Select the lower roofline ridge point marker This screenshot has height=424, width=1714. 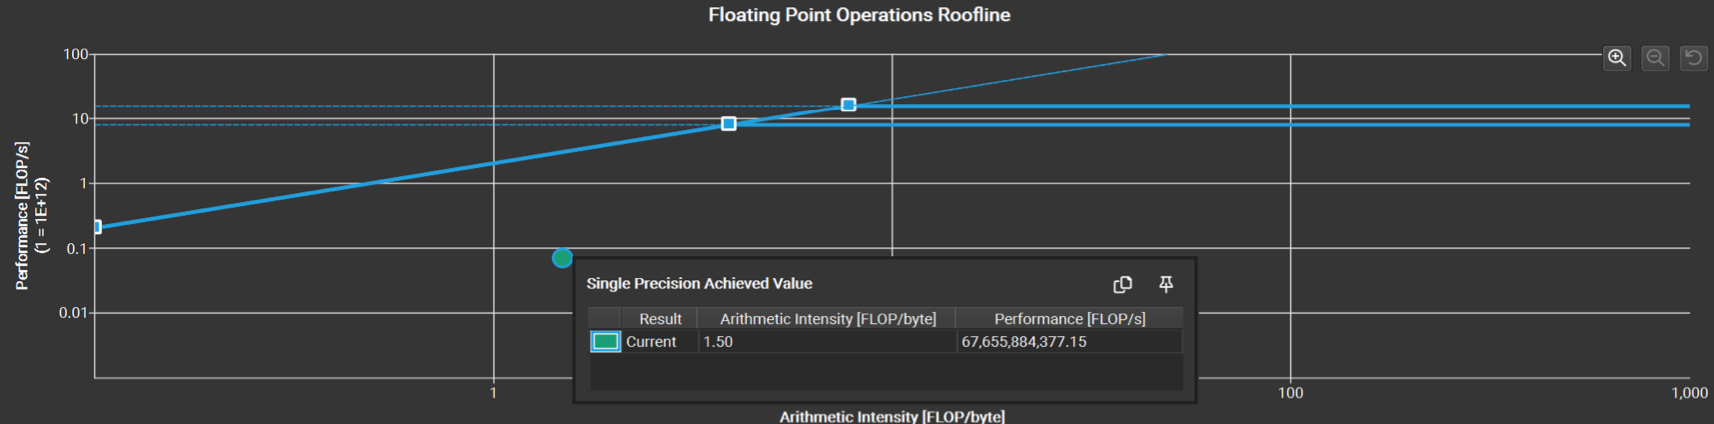(x=729, y=123)
